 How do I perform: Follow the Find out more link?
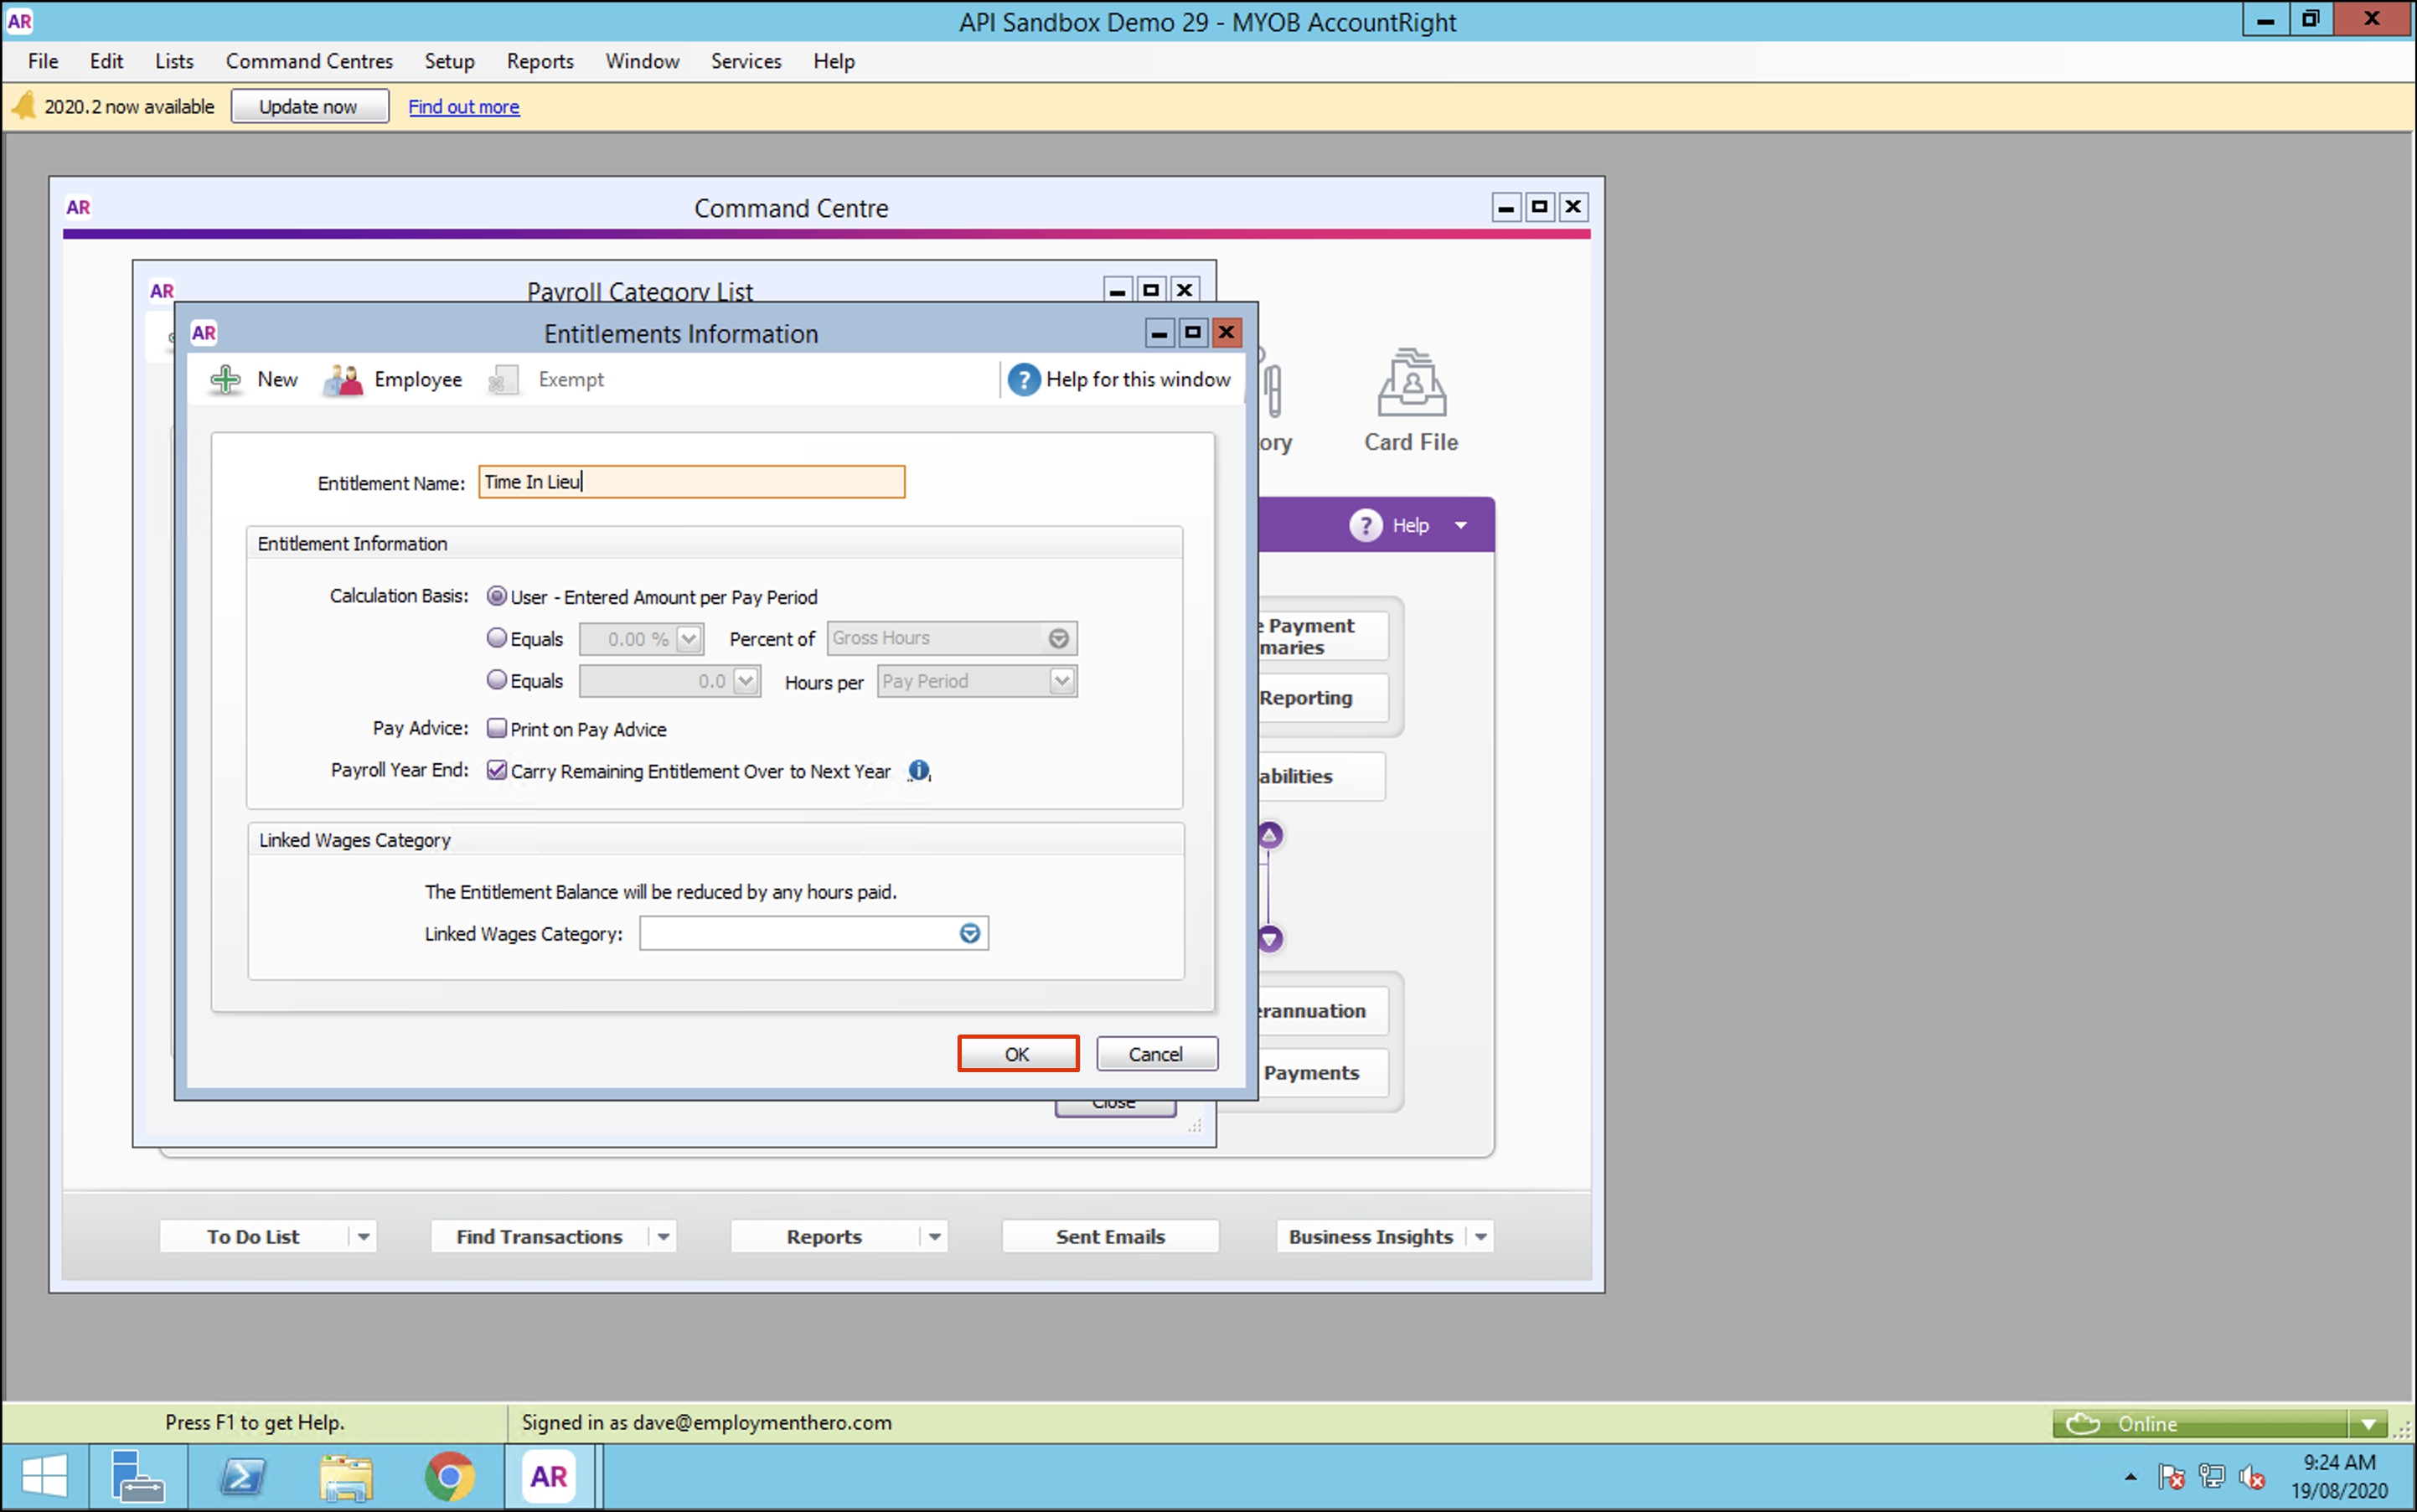click(x=463, y=107)
